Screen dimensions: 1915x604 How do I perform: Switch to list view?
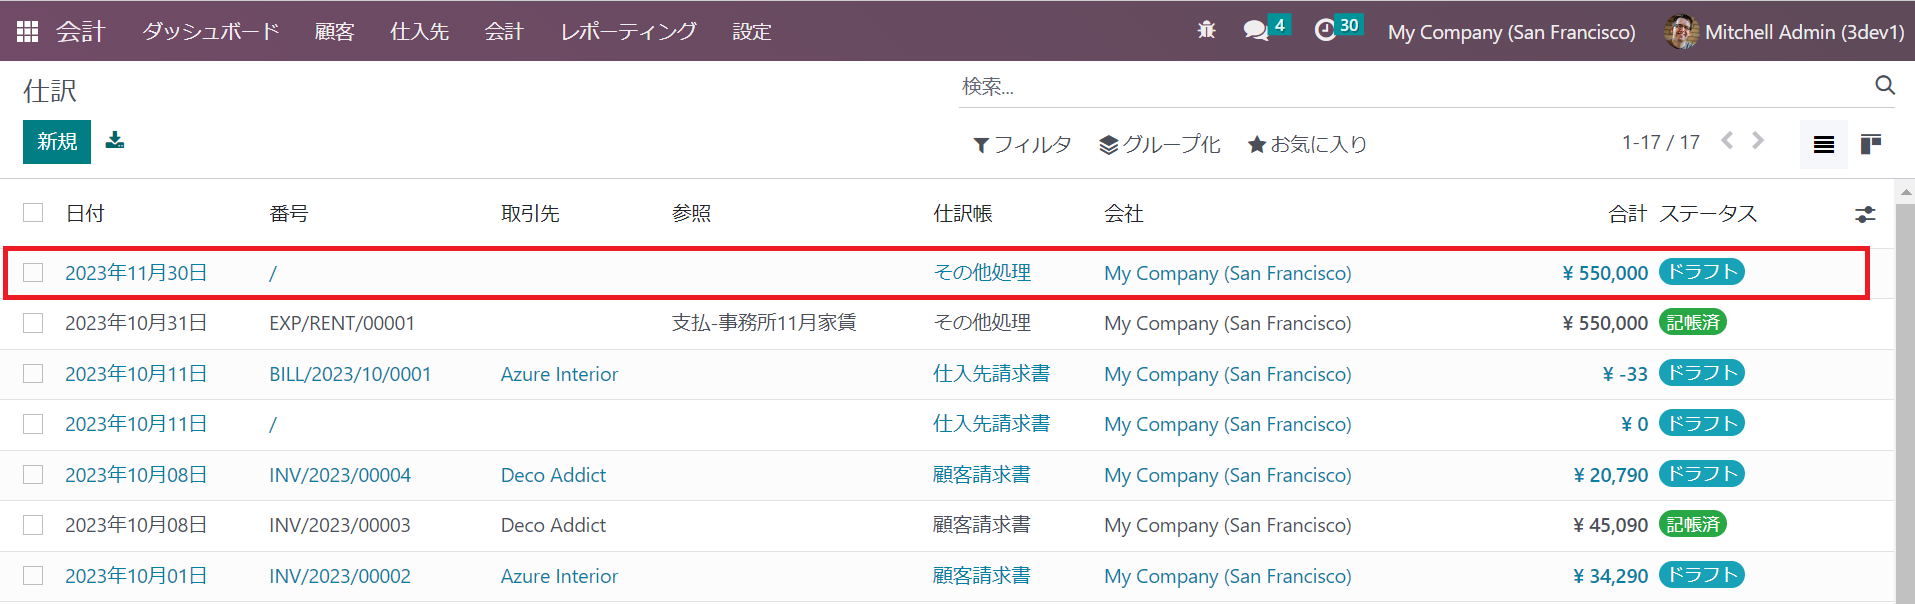click(x=1823, y=144)
